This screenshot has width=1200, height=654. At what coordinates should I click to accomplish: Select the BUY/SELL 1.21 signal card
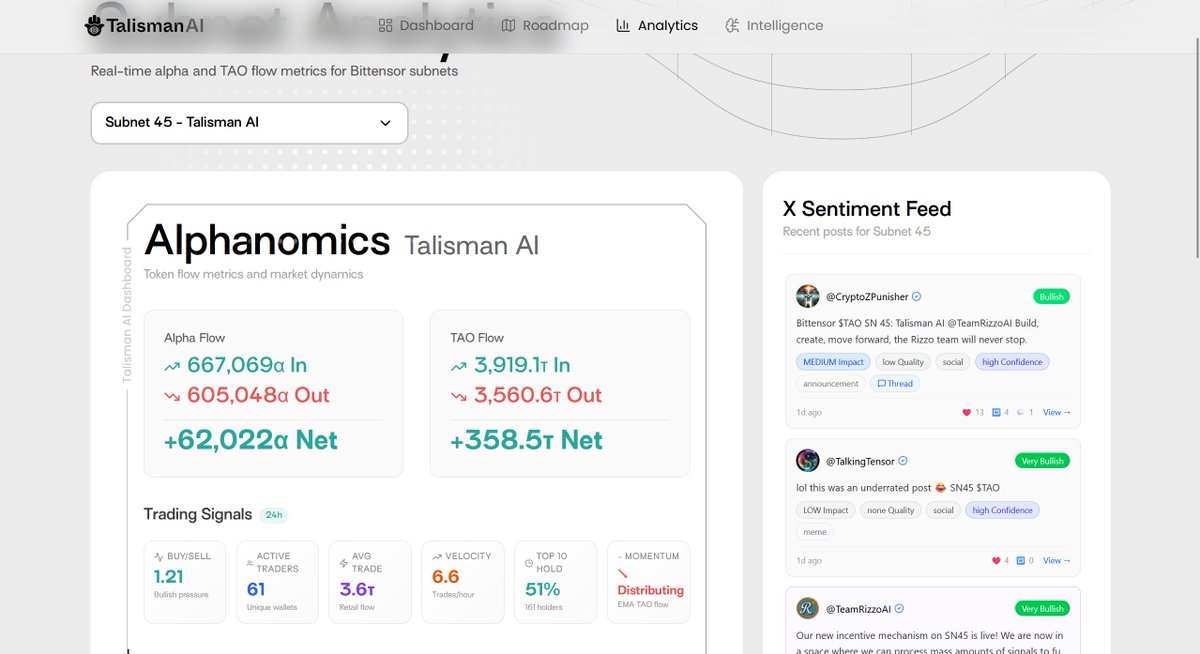(x=184, y=582)
